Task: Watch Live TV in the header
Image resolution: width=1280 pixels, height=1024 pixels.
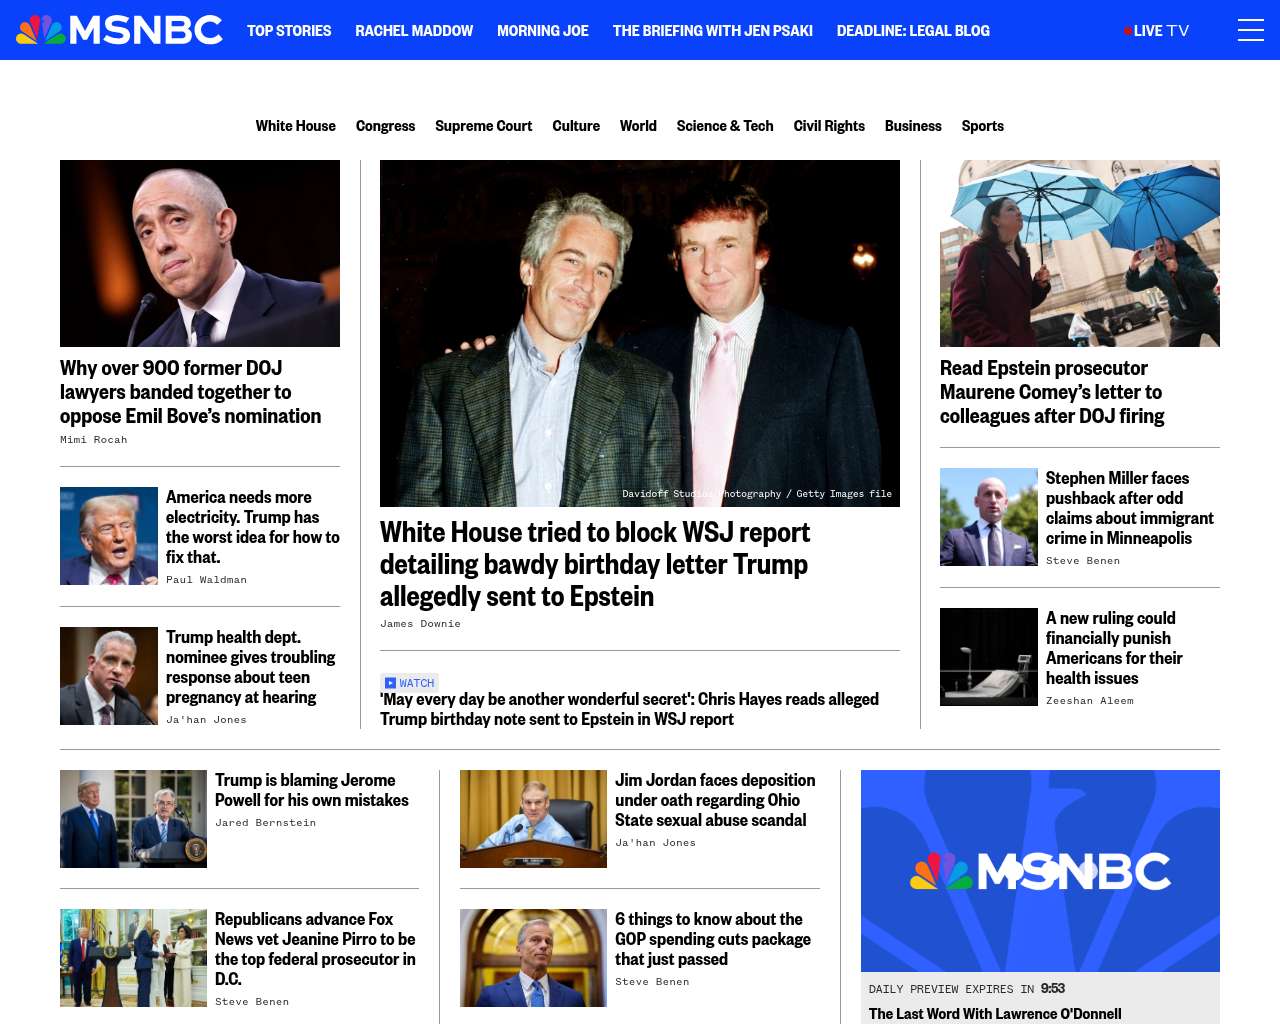Action: point(1157,31)
